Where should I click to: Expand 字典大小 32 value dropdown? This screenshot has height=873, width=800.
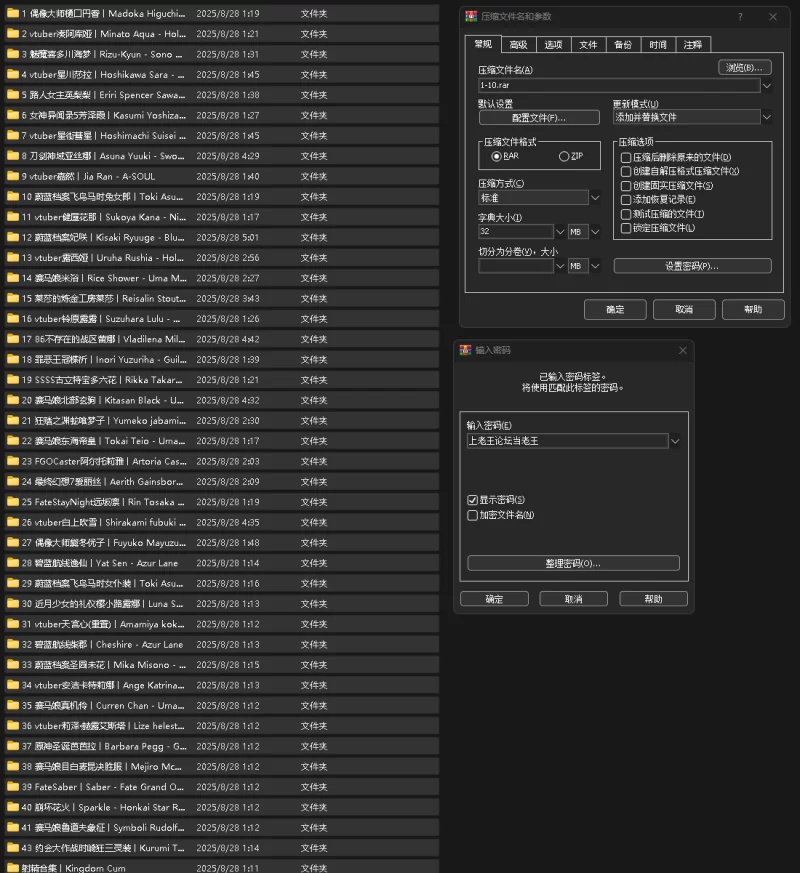click(x=560, y=232)
